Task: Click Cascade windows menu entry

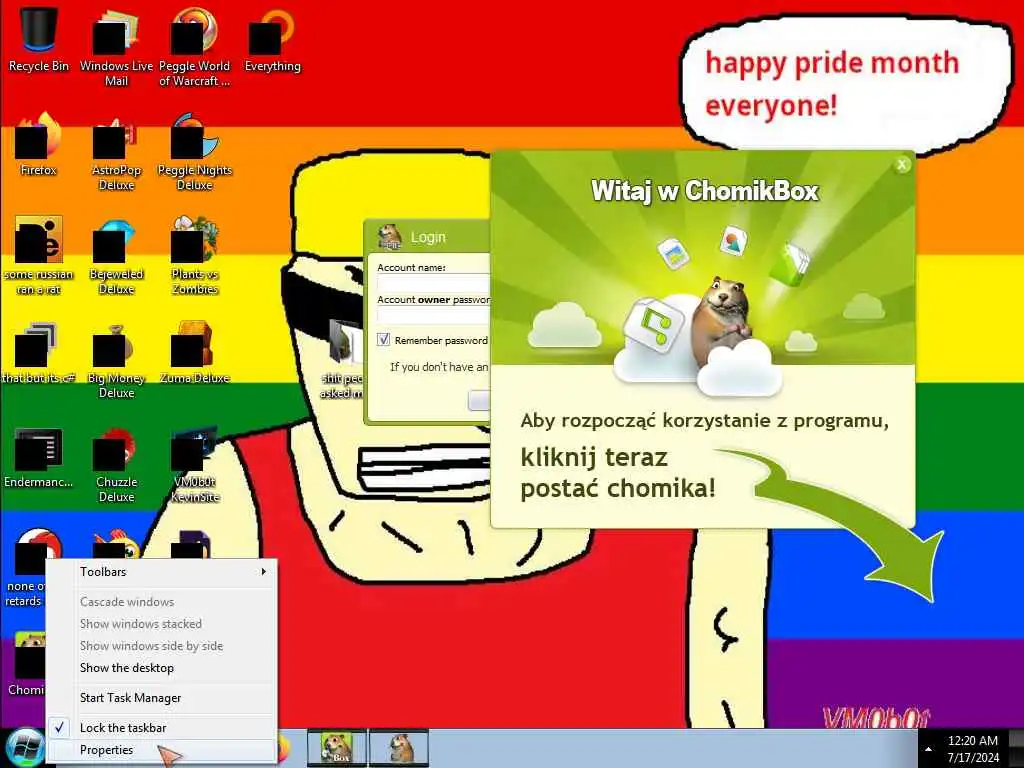Action: 161,601
